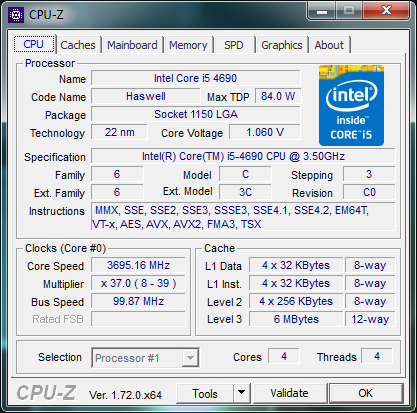Switch to the Caches tab

78,45
